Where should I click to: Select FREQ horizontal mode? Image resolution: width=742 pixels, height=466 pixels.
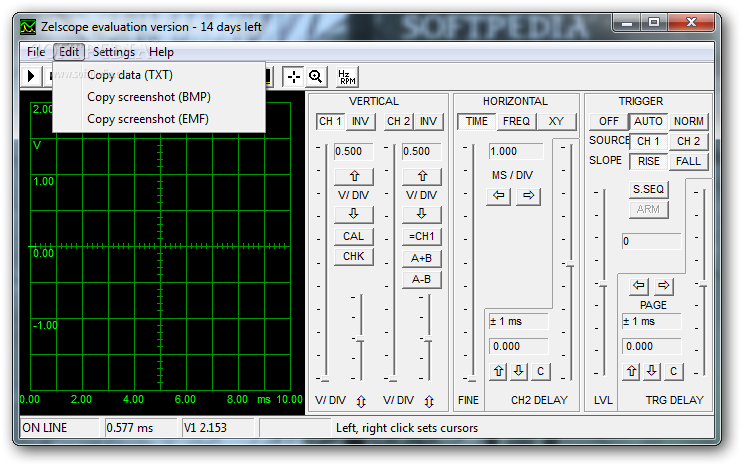(516, 122)
